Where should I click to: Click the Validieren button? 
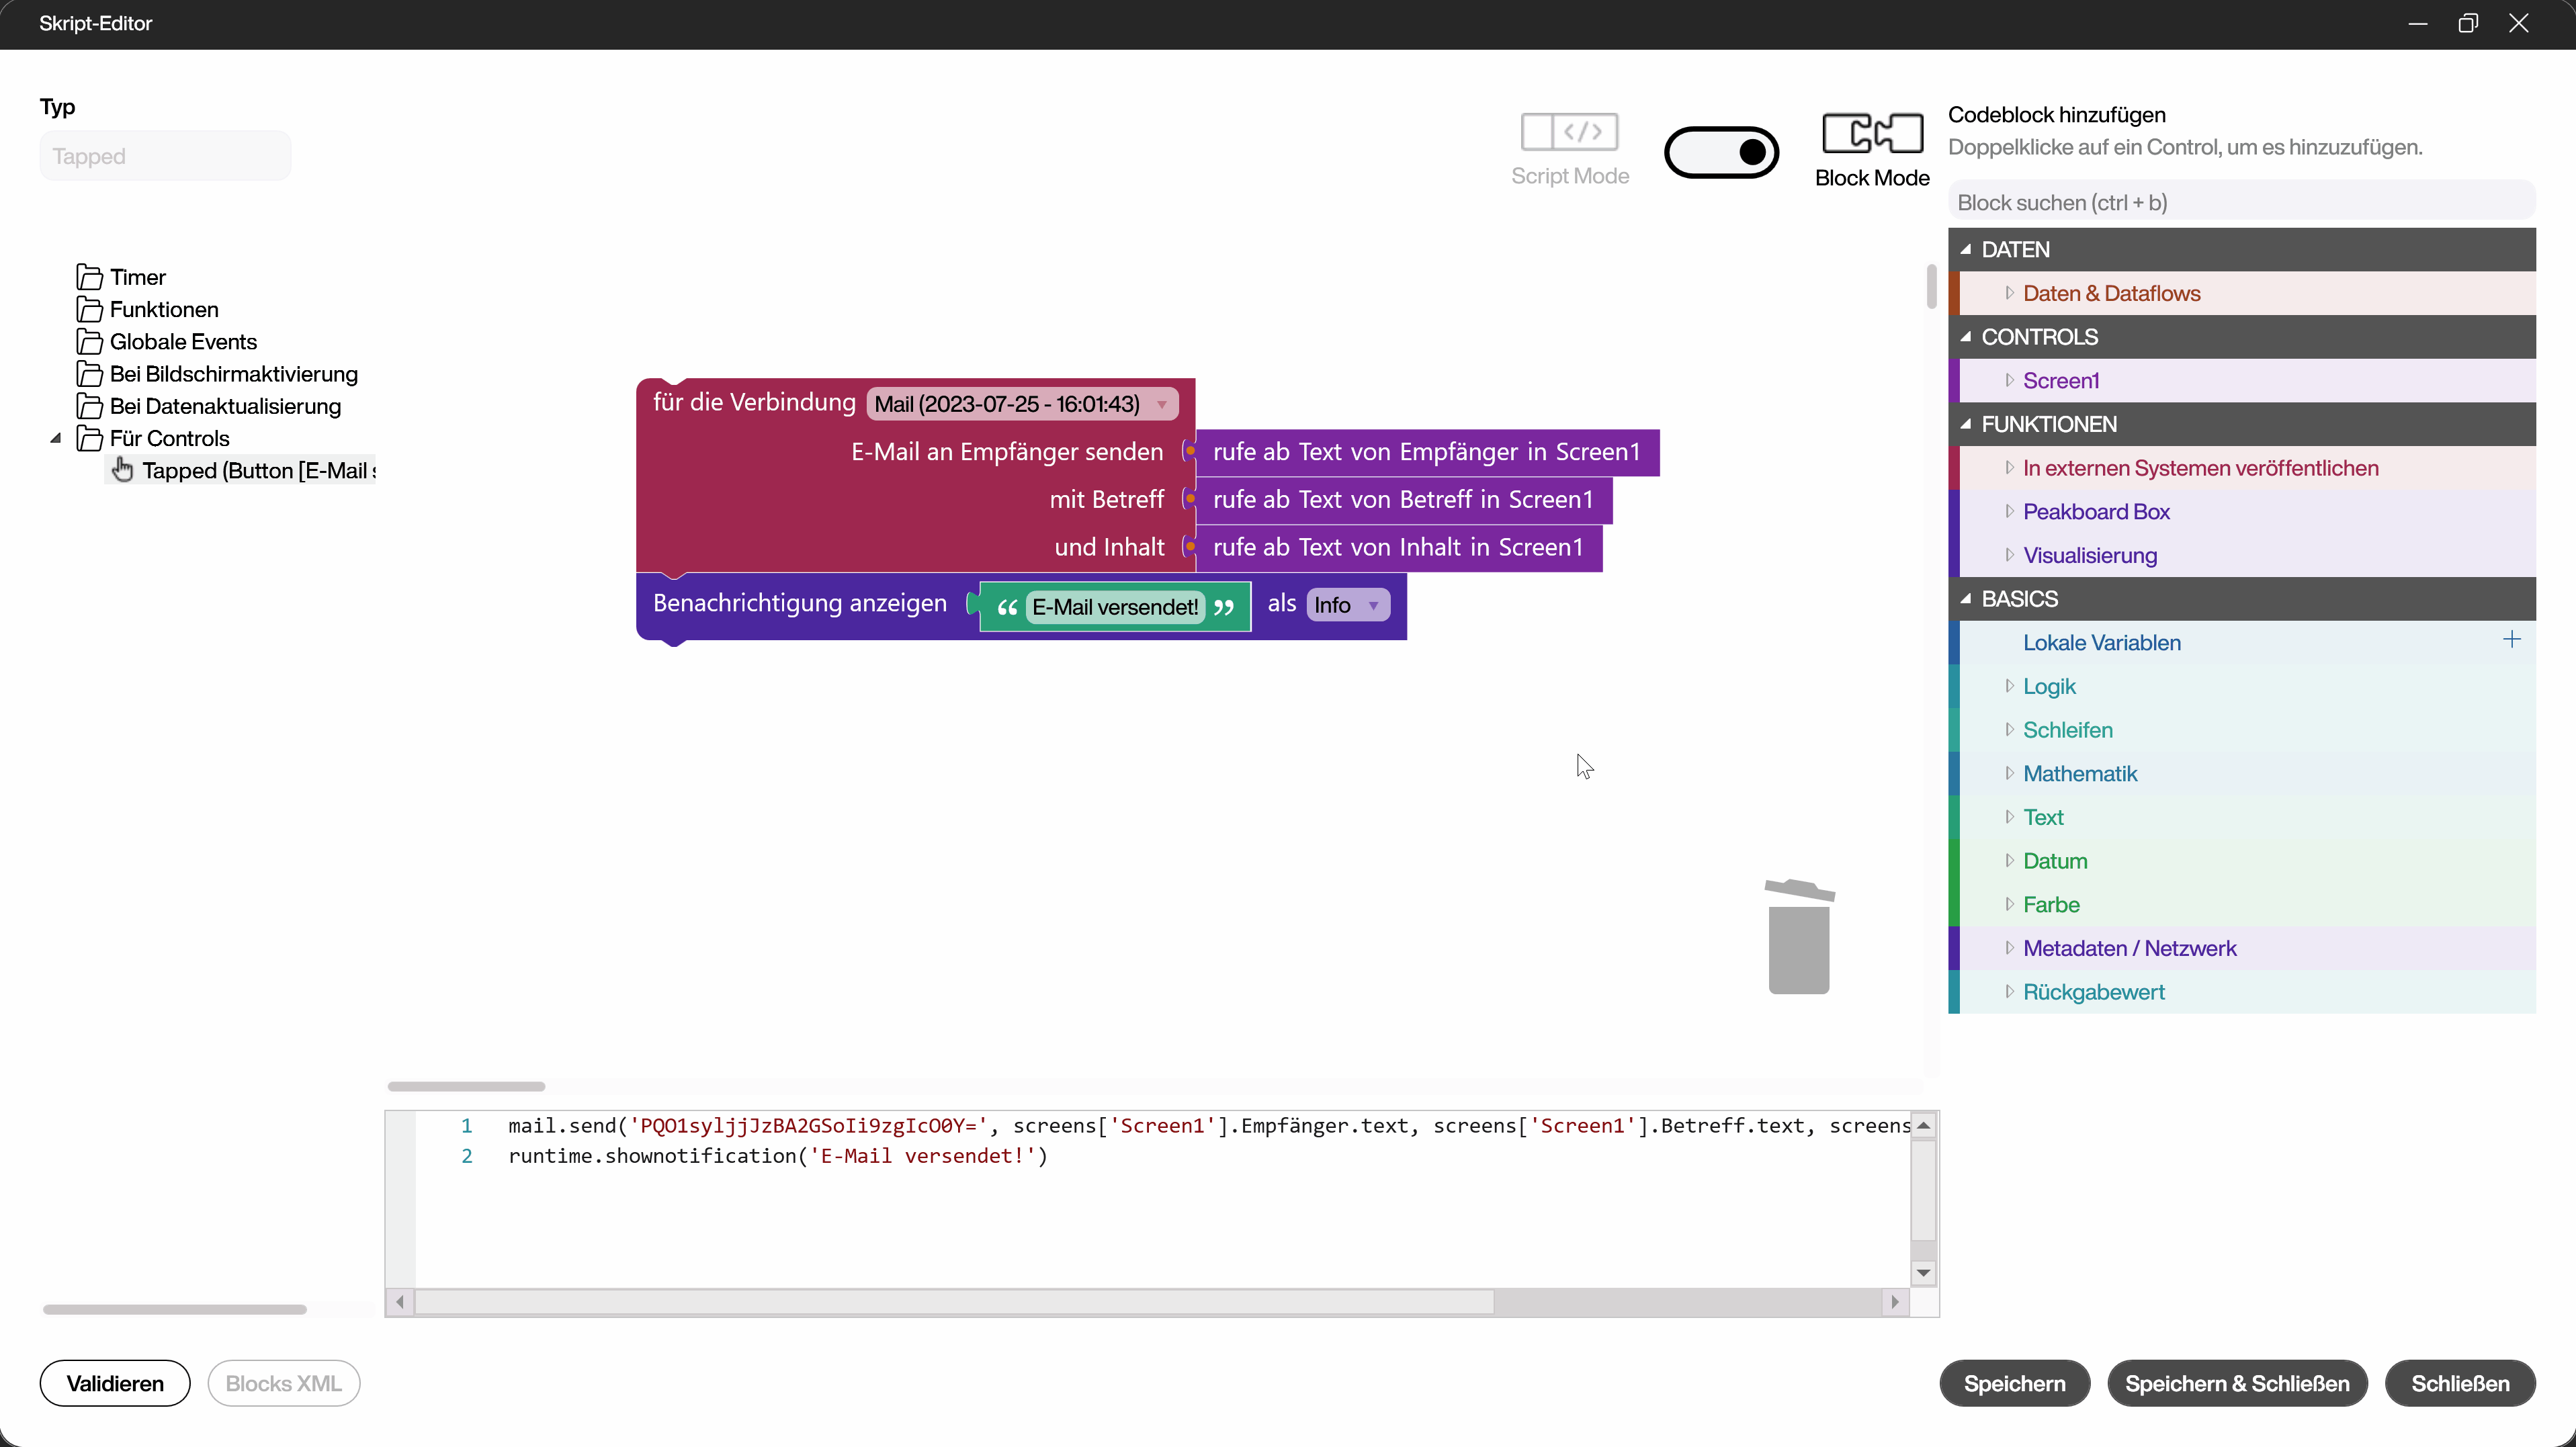click(115, 1383)
